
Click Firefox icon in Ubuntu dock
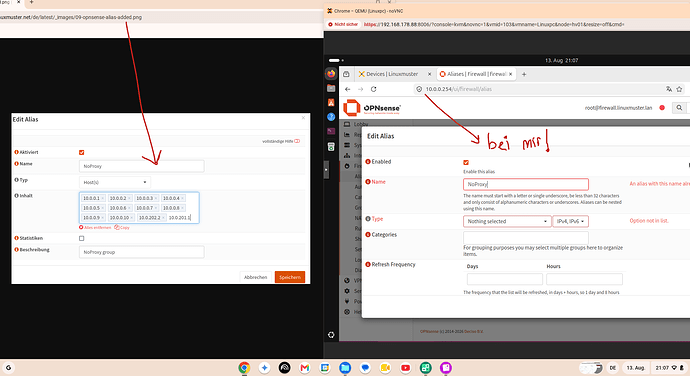tap(331, 74)
